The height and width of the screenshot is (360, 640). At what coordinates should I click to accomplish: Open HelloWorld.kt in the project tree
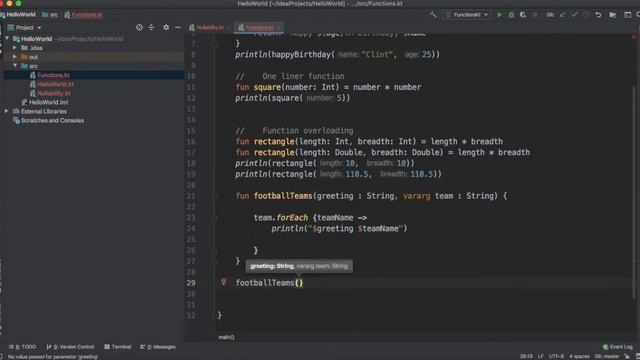pos(56,84)
